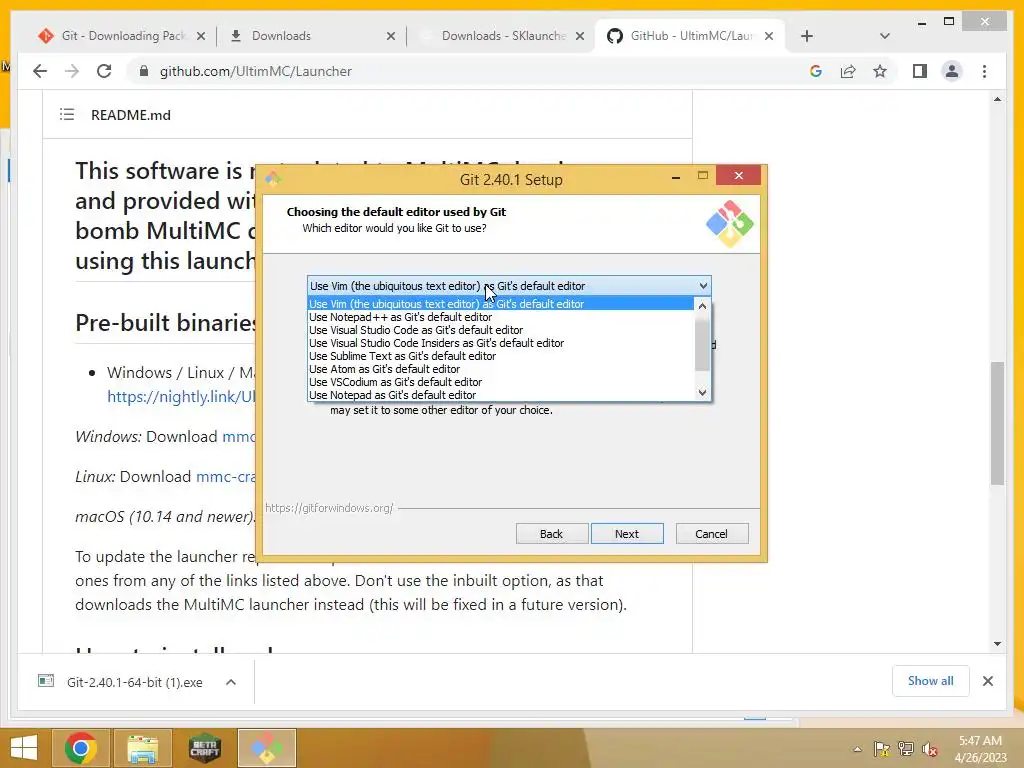Click the Google search icon in address bar

[x=816, y=71]
